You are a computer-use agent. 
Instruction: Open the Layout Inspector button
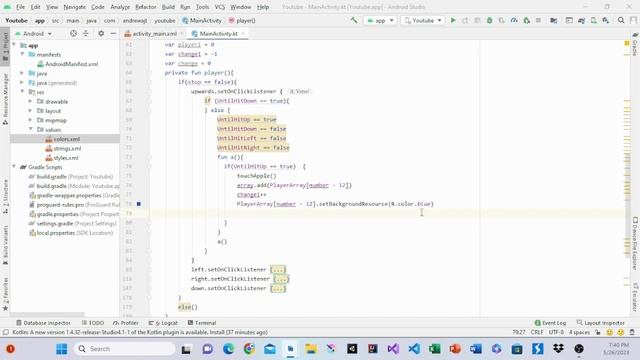(x=600, y=323)
